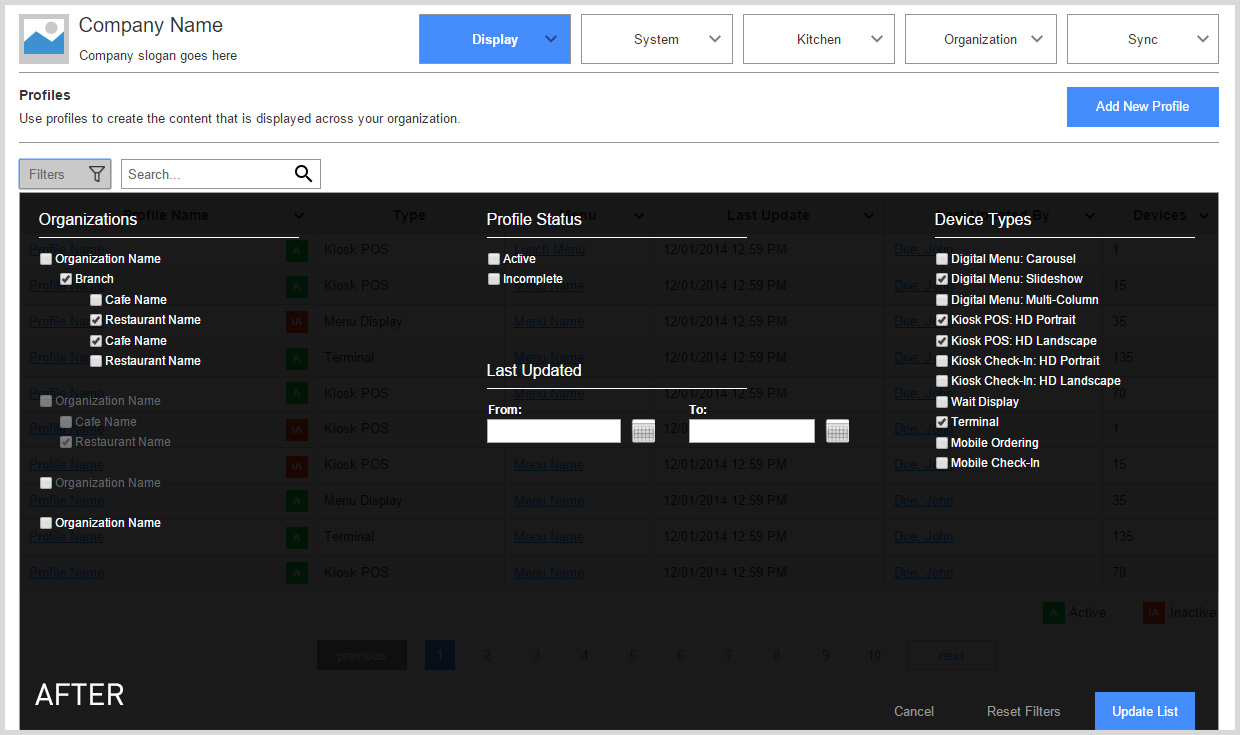1240x735 pixels.
Task: Select the Digital Menu: Carousel checkbox
Action: (x=942, y=259)
